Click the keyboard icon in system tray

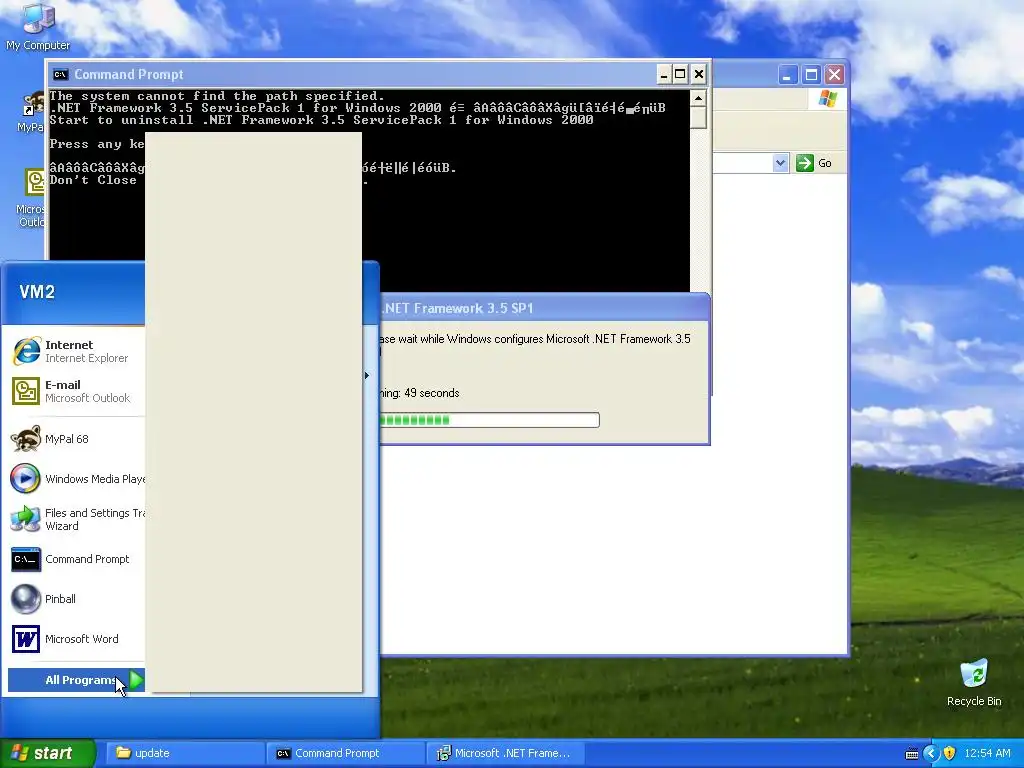912,754
